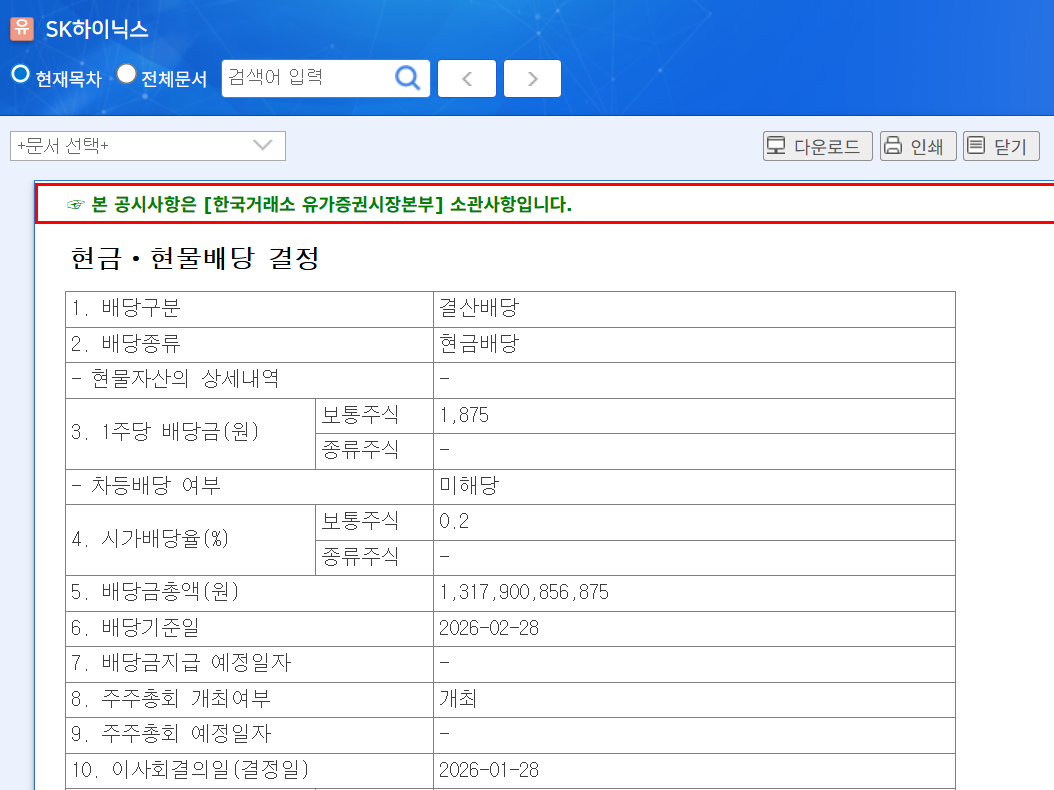This screenshot has width=1054, height=790.
Task: Click the printer icon
Action: [893, 145]
